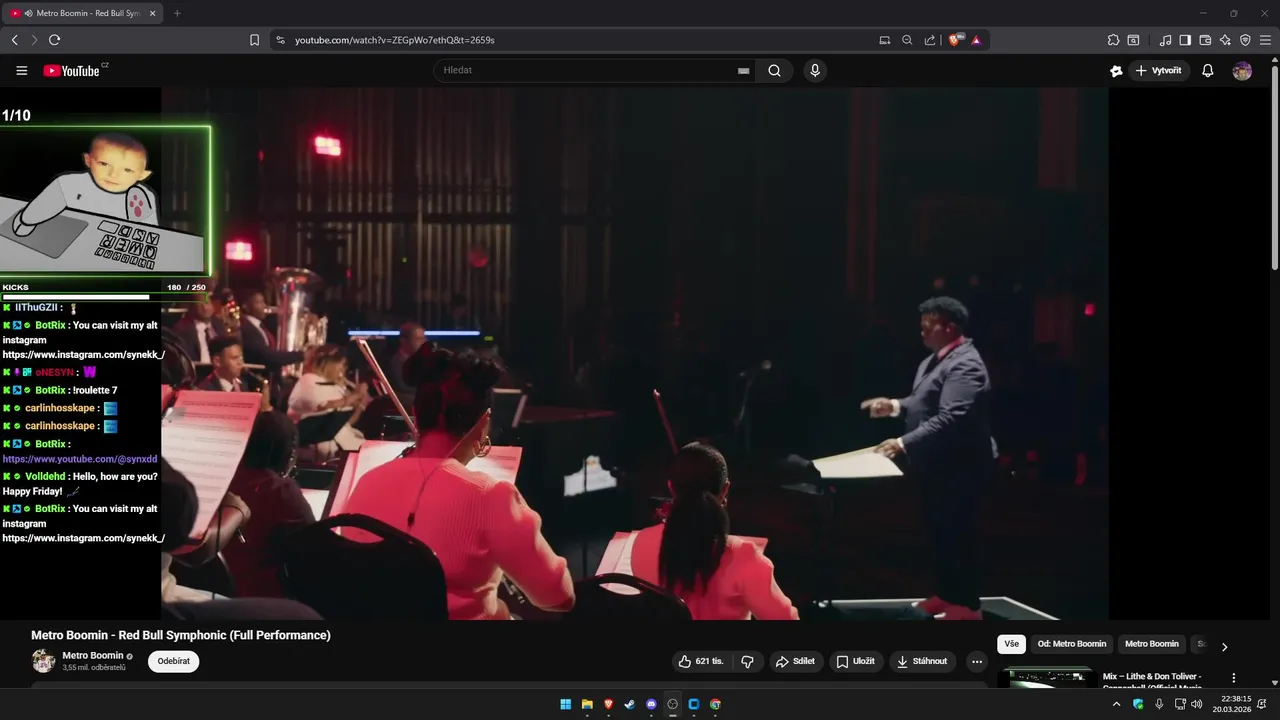
Task: Open the three-dot more actions menu
Action: pos(977,661)
